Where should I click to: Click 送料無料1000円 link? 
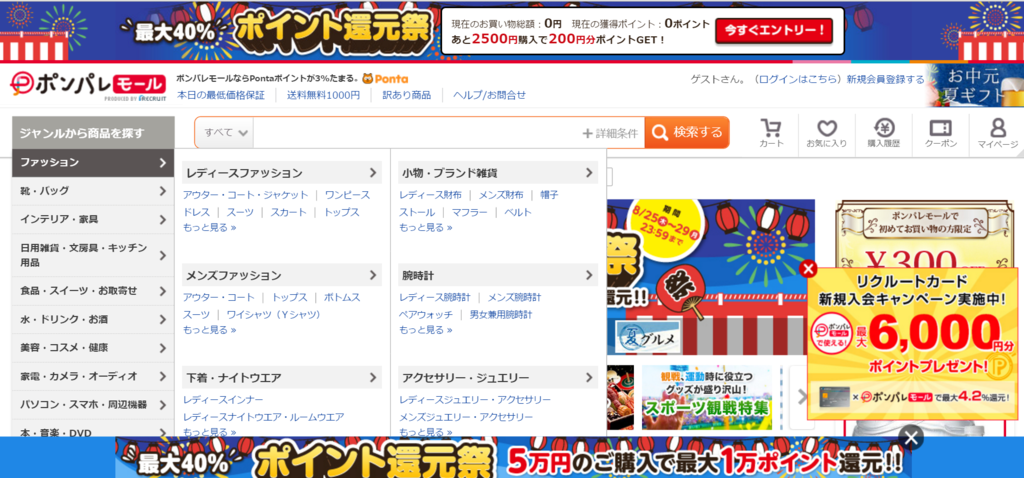(x=324, y=95)
